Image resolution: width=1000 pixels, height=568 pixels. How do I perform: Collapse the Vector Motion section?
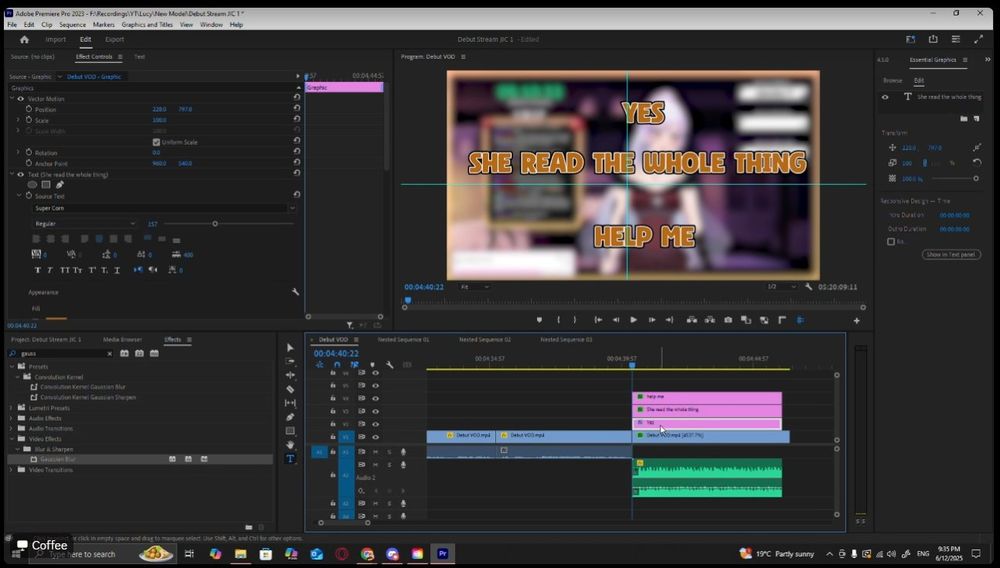[12, 99]
